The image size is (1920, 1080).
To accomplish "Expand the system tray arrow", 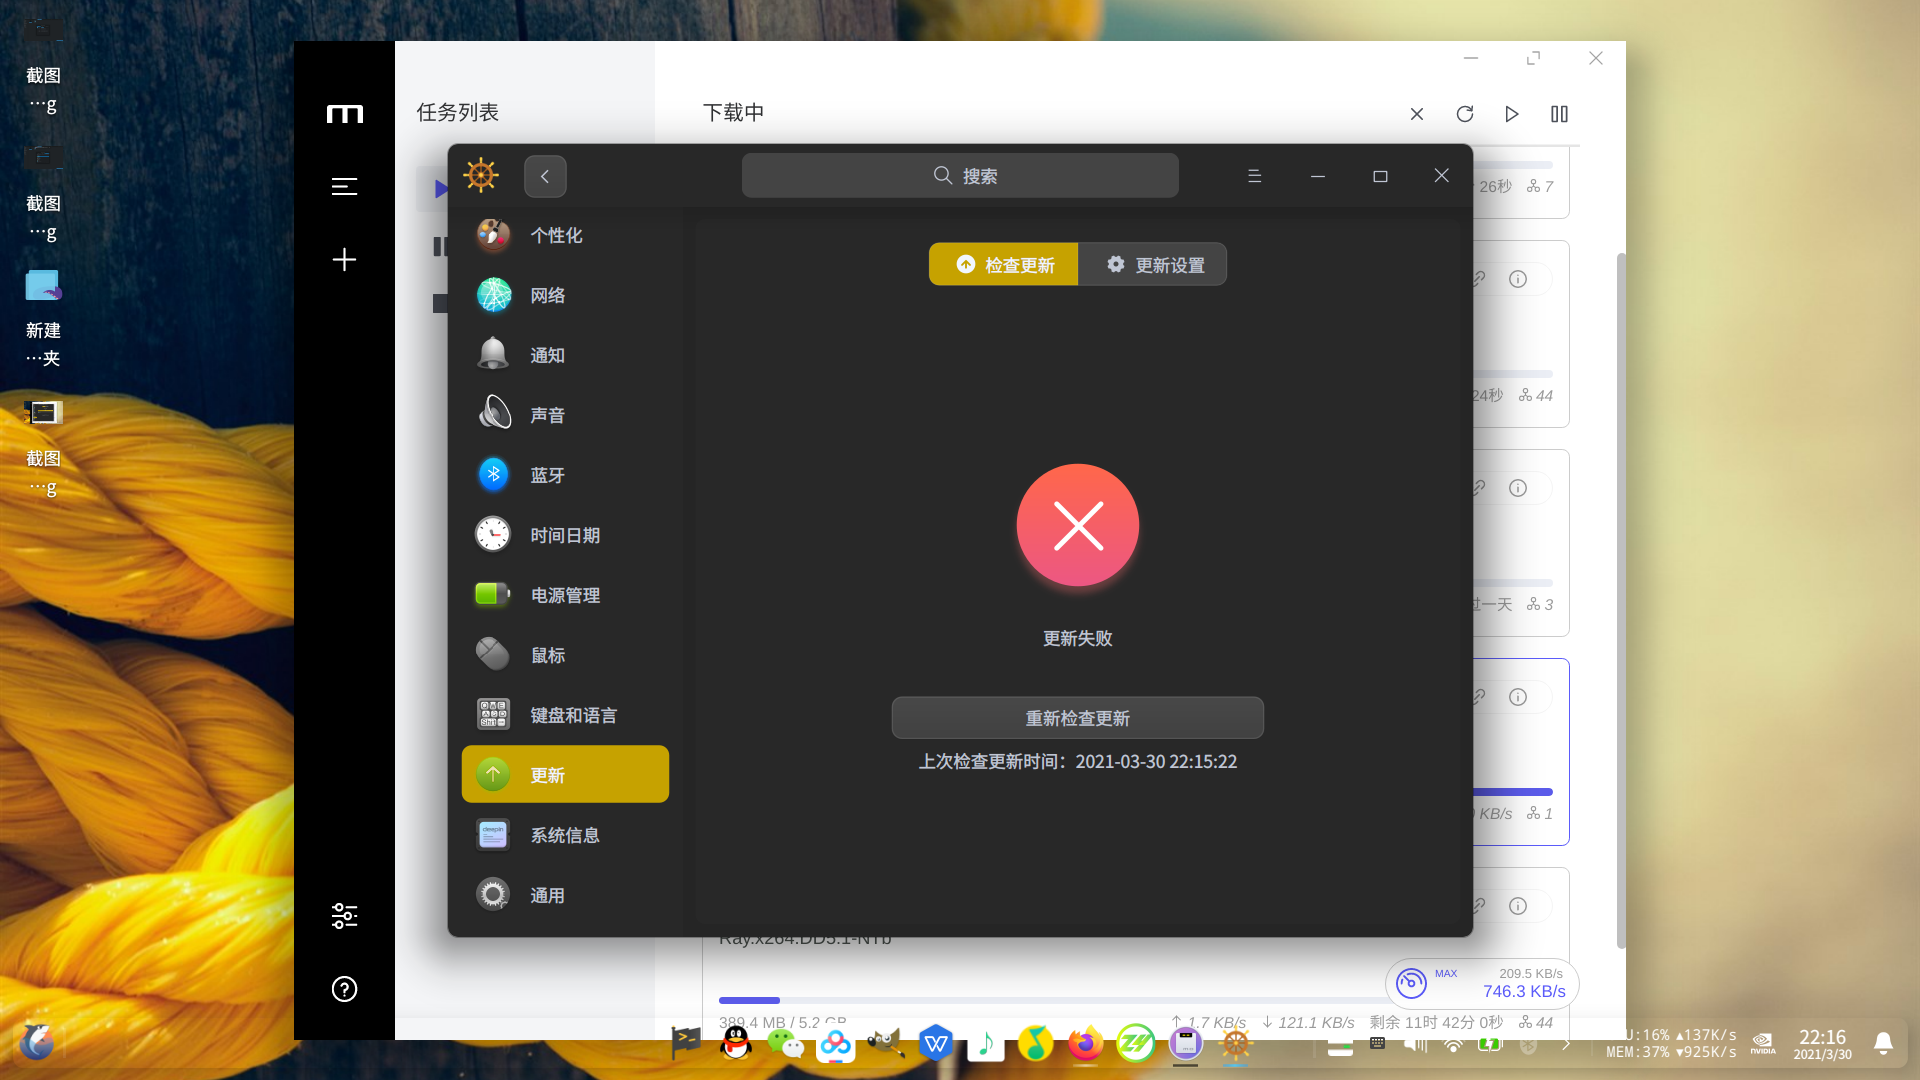I will point(1566,1044).
